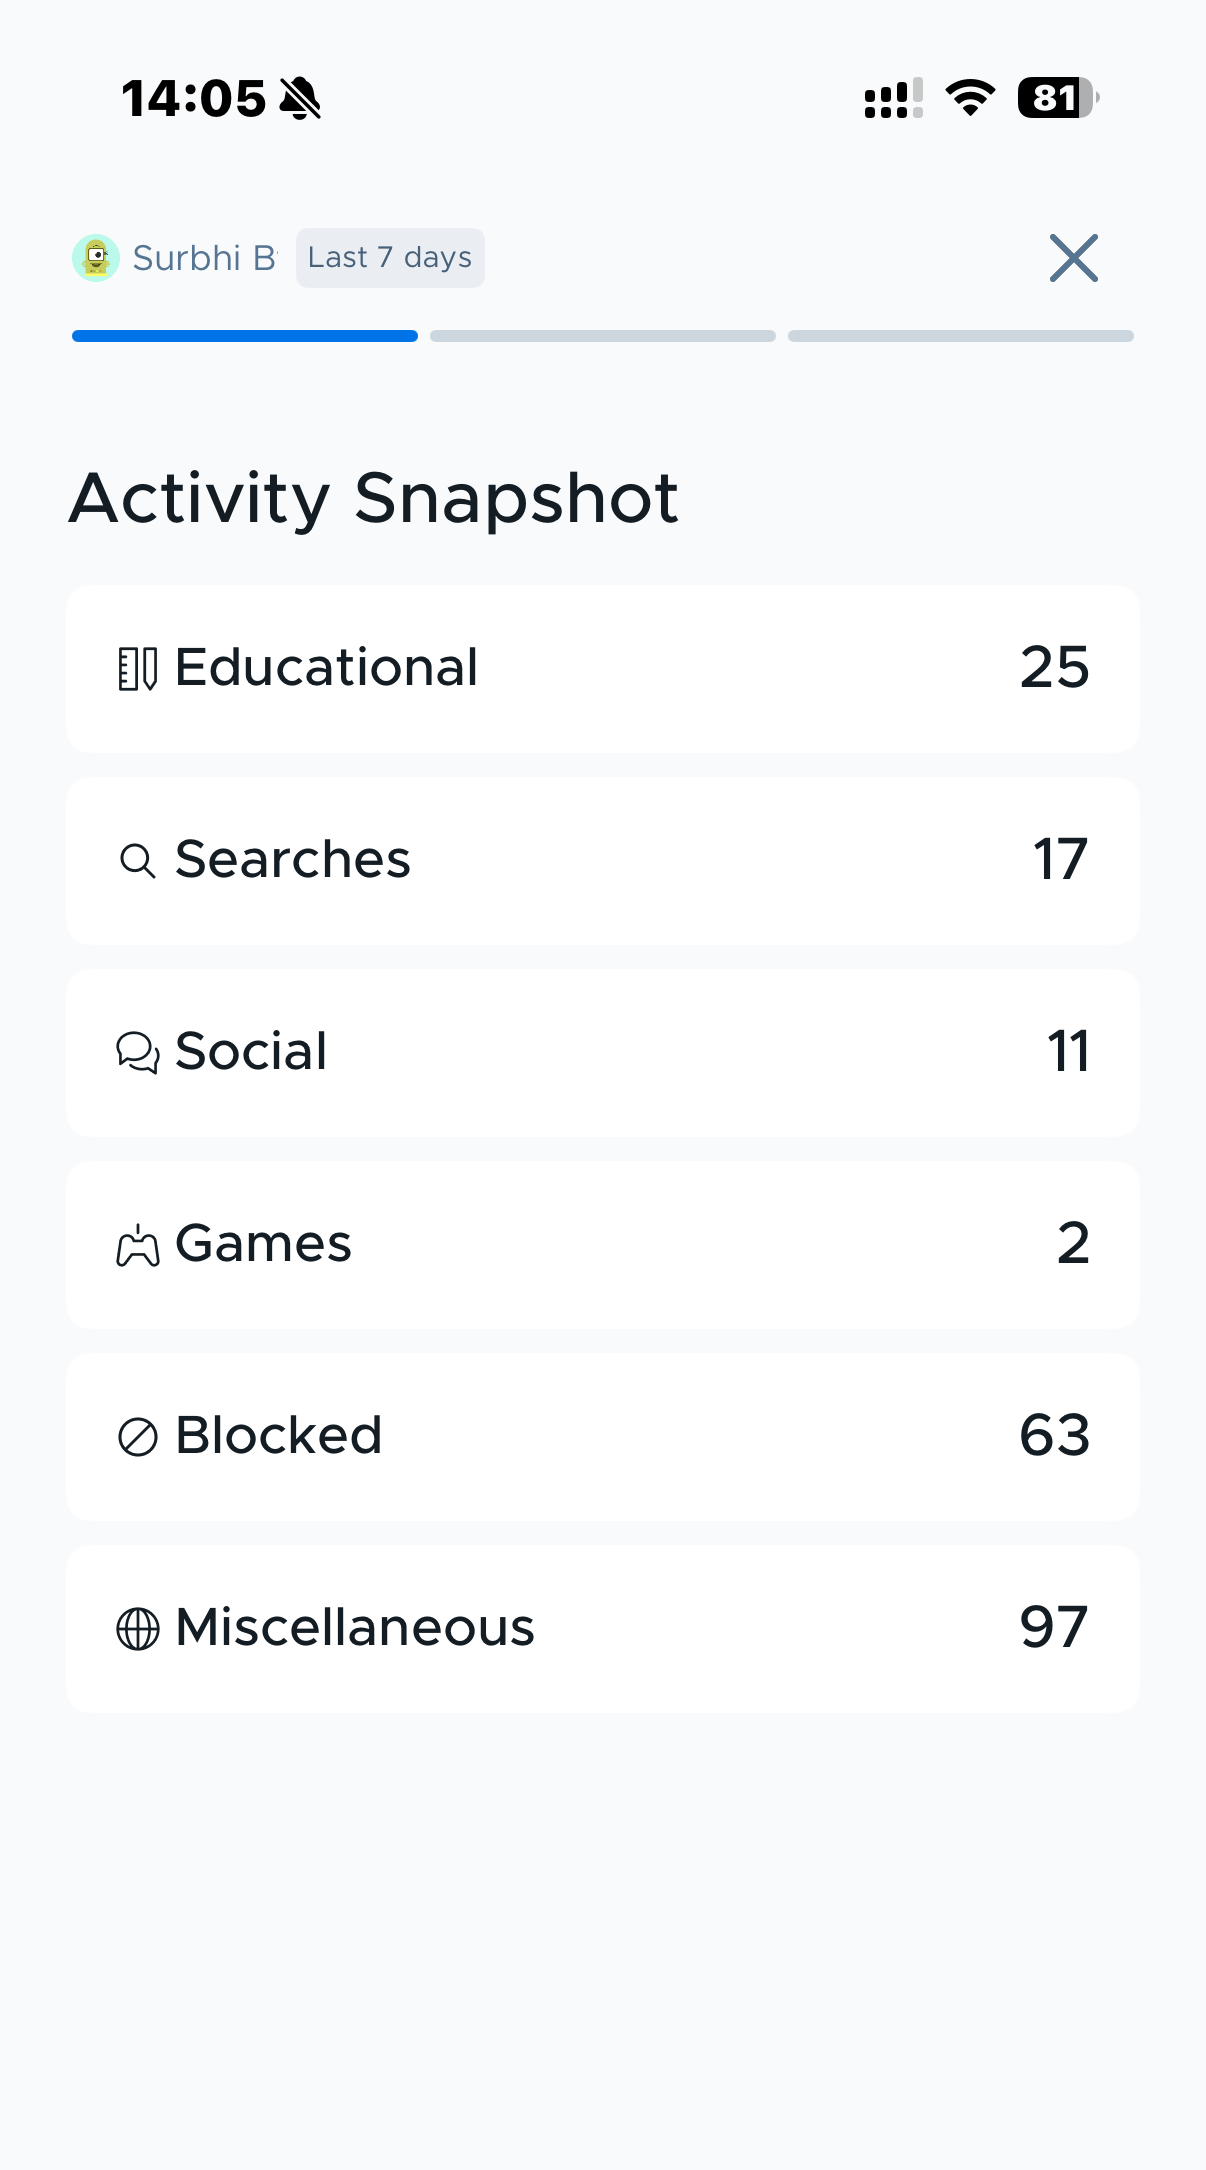
Task: Tap the muted bell icon in status bar
Action: (x=300, y=98)
